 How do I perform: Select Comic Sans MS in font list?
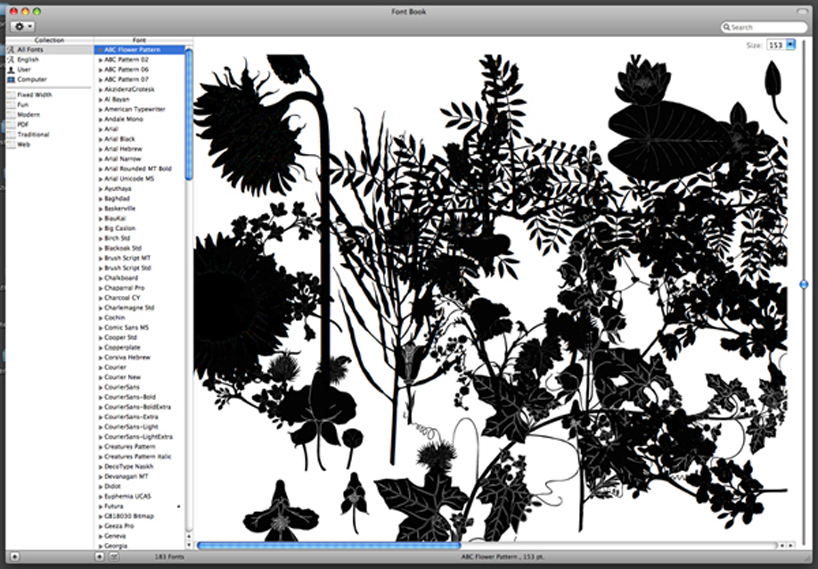tap(127, 327)
